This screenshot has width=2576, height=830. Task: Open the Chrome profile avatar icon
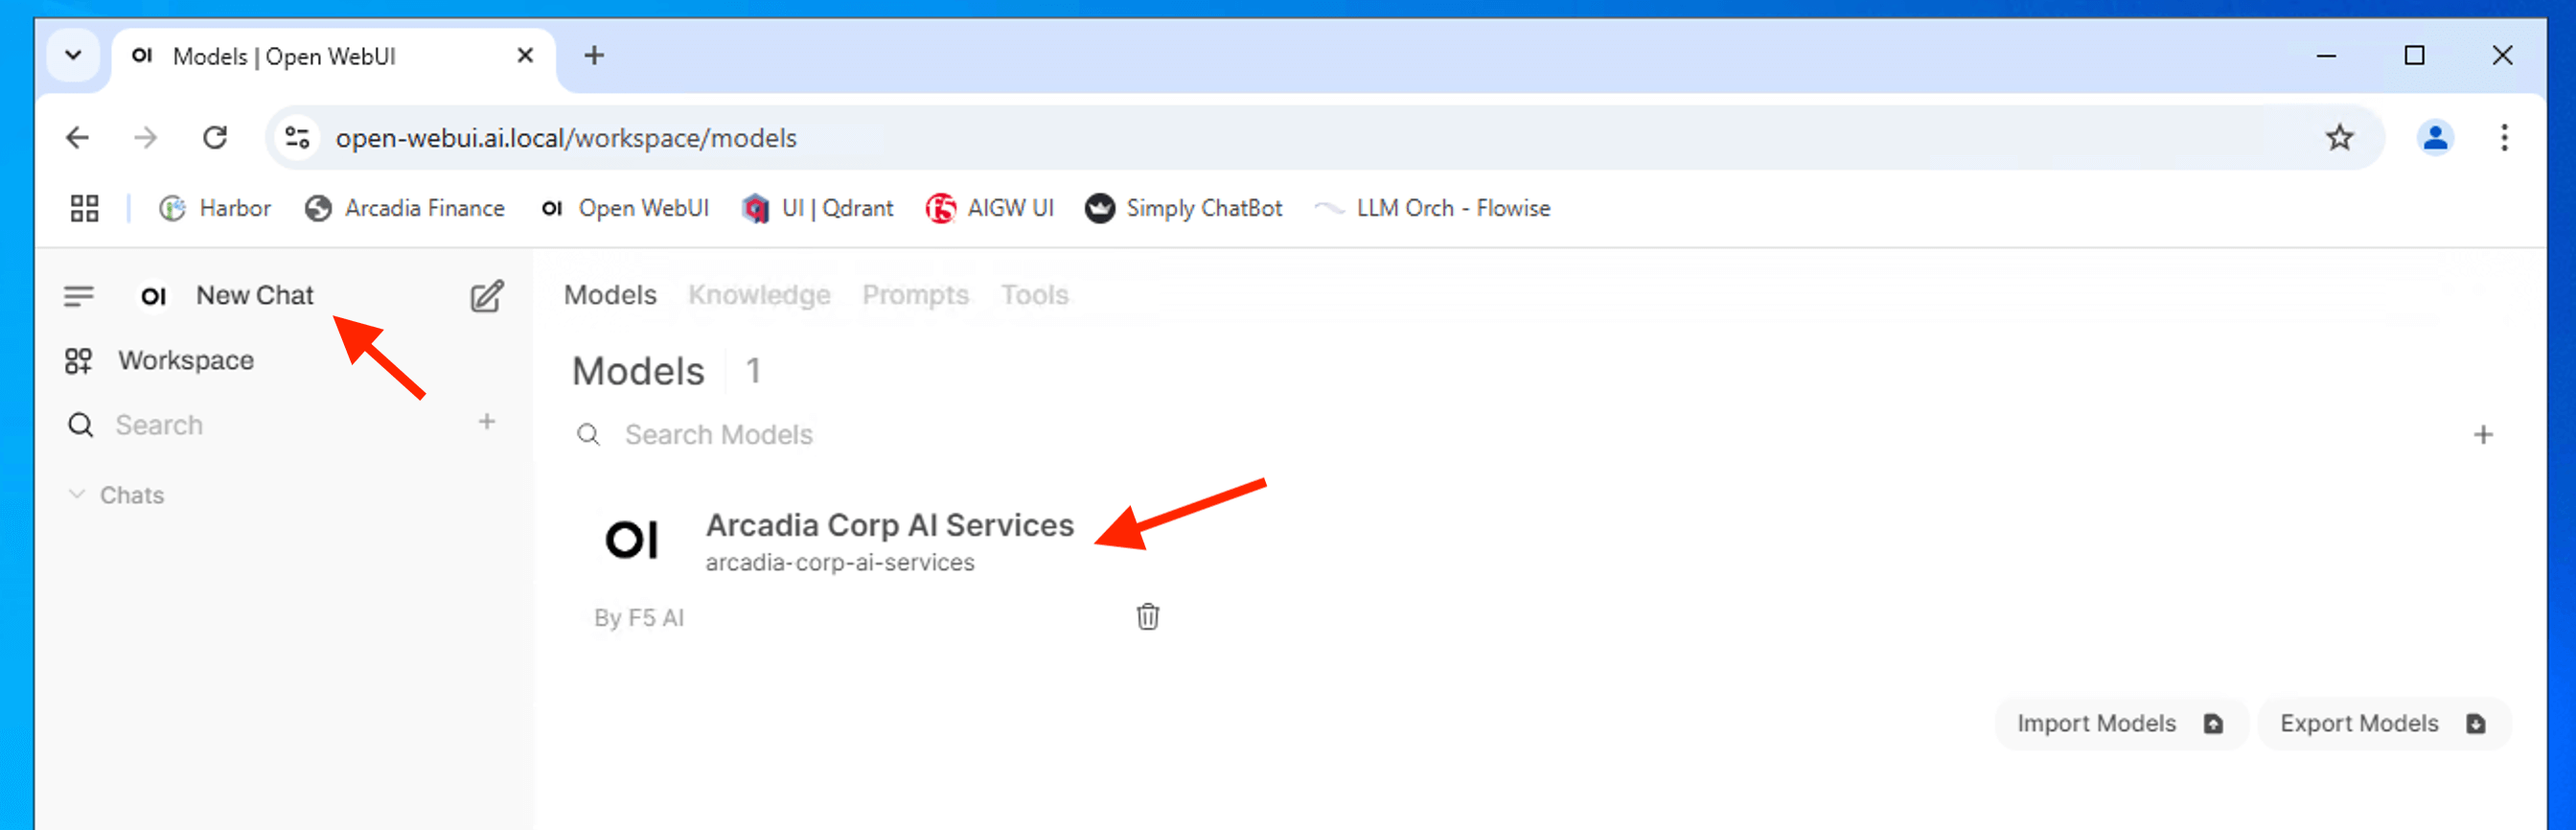click(x=2434, y=138)
